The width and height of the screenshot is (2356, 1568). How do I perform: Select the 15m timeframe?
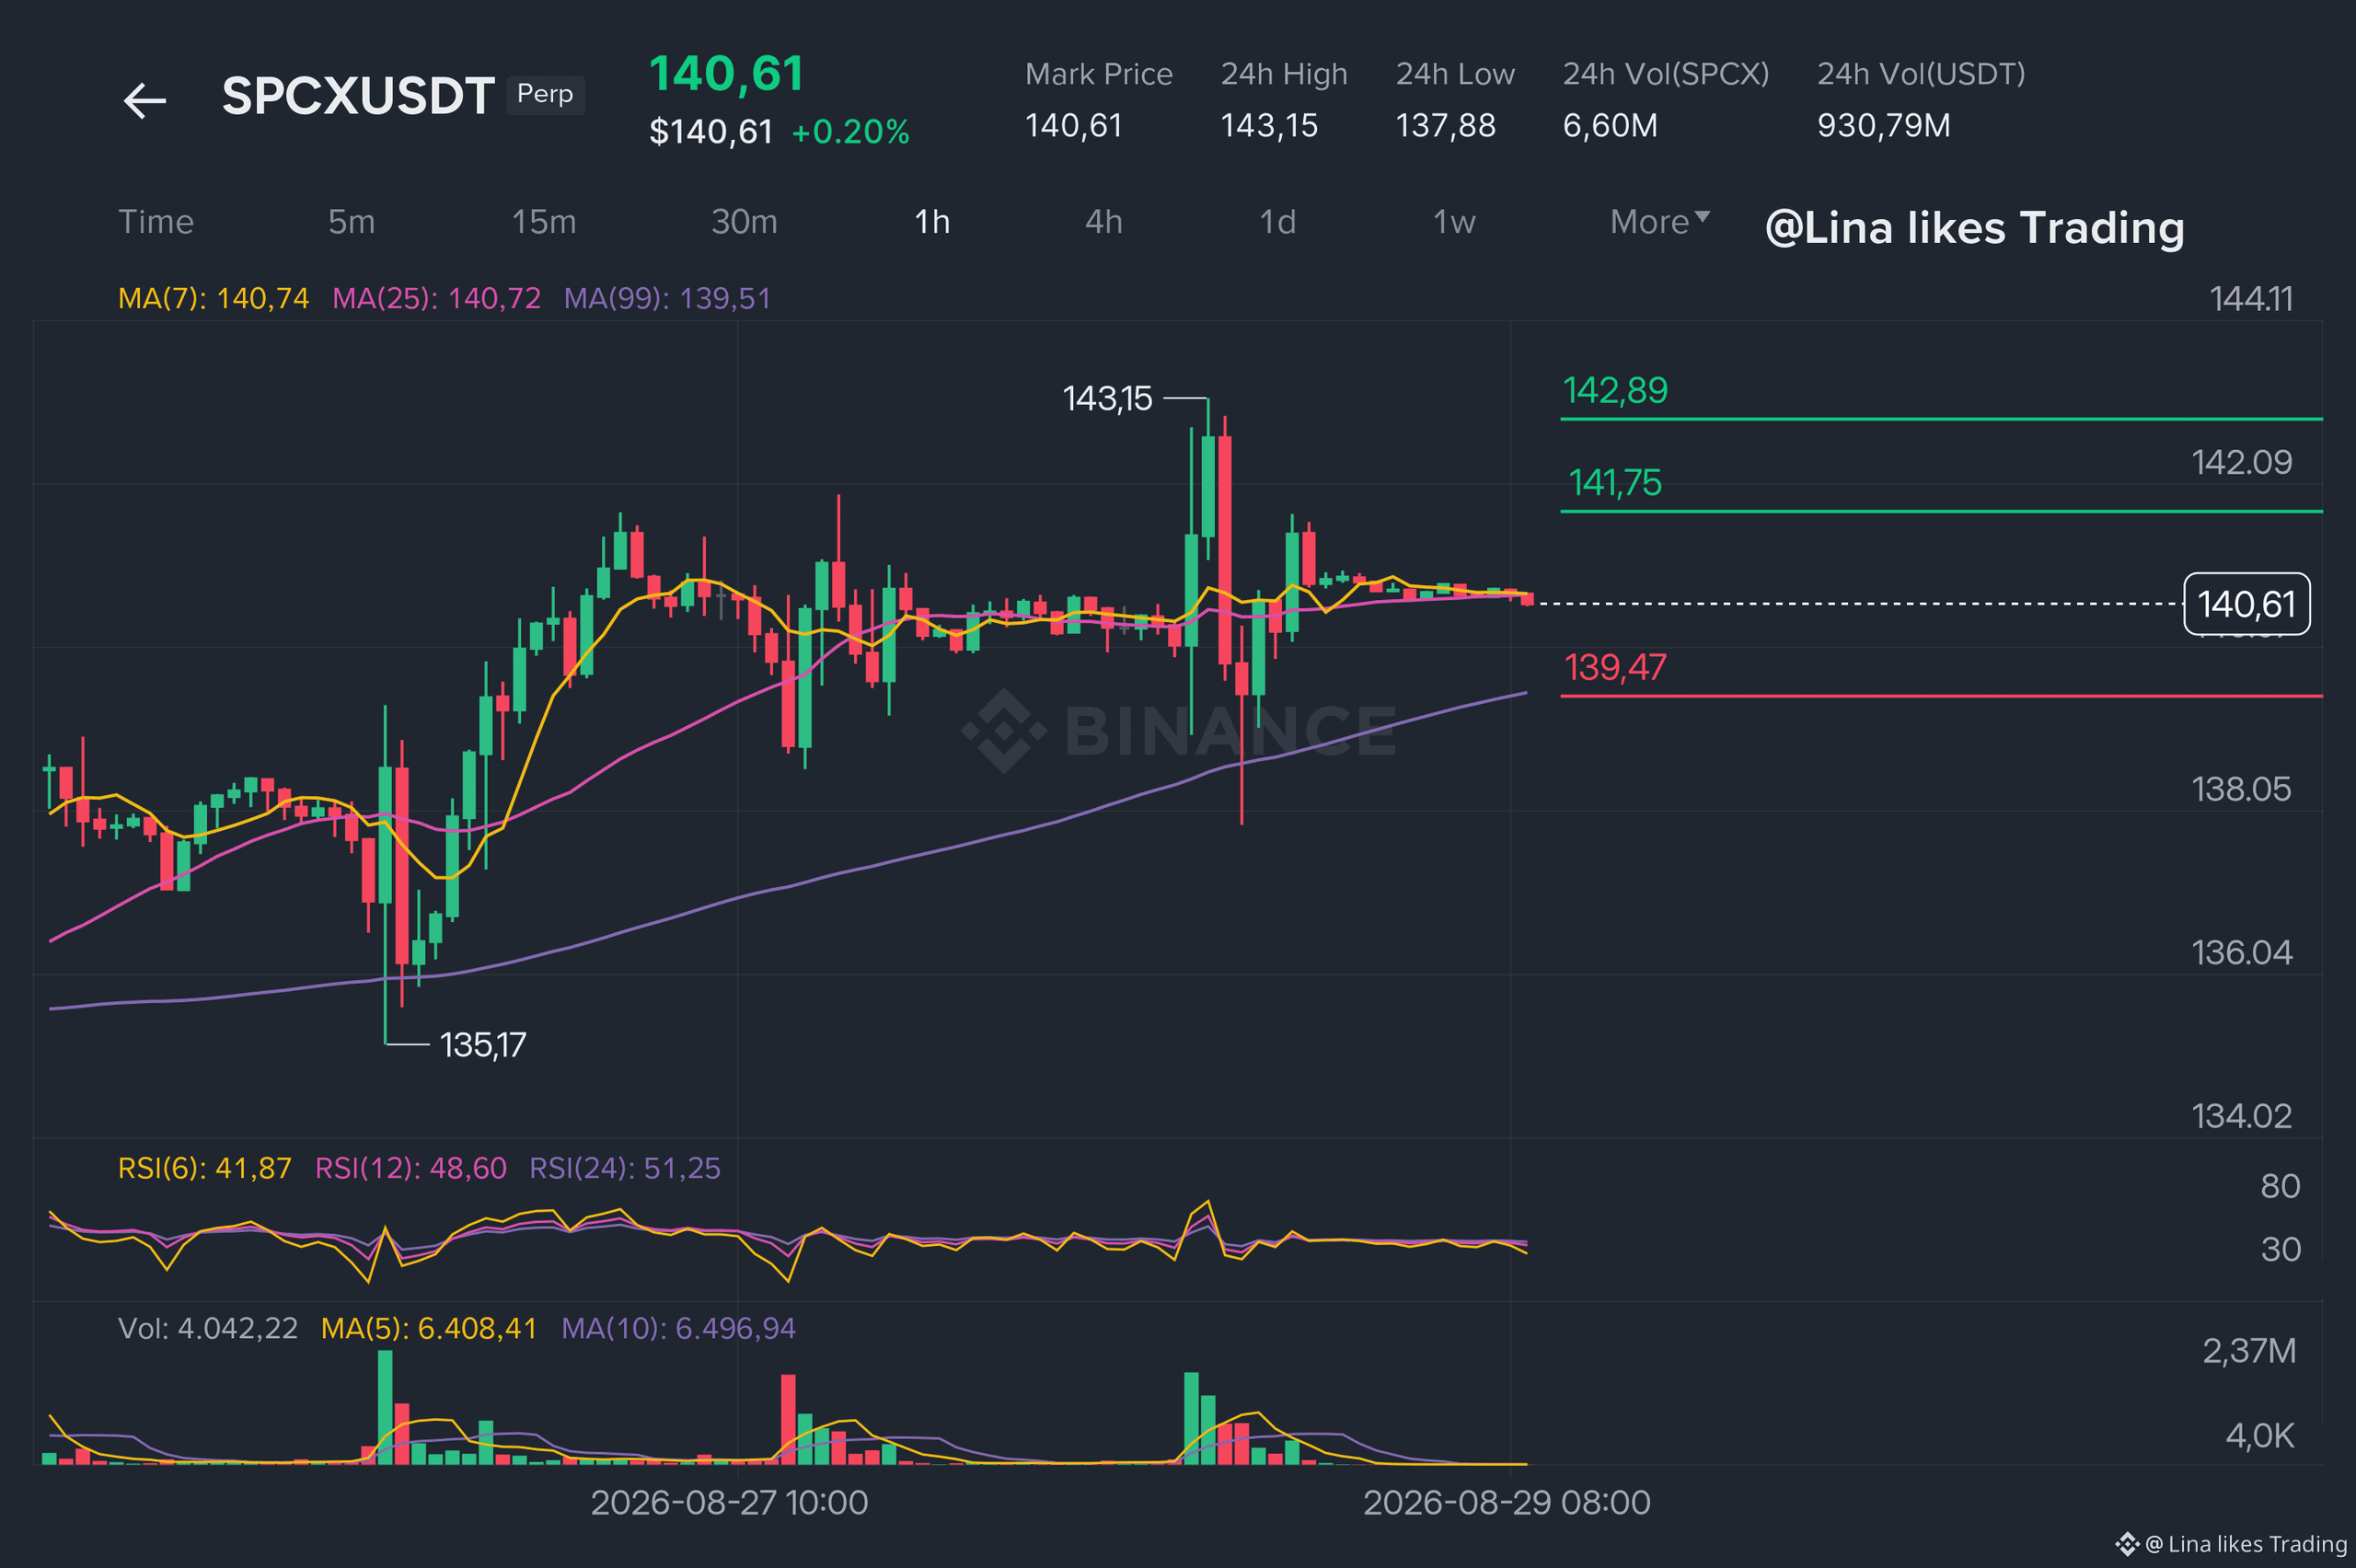(x=544, y=221)
